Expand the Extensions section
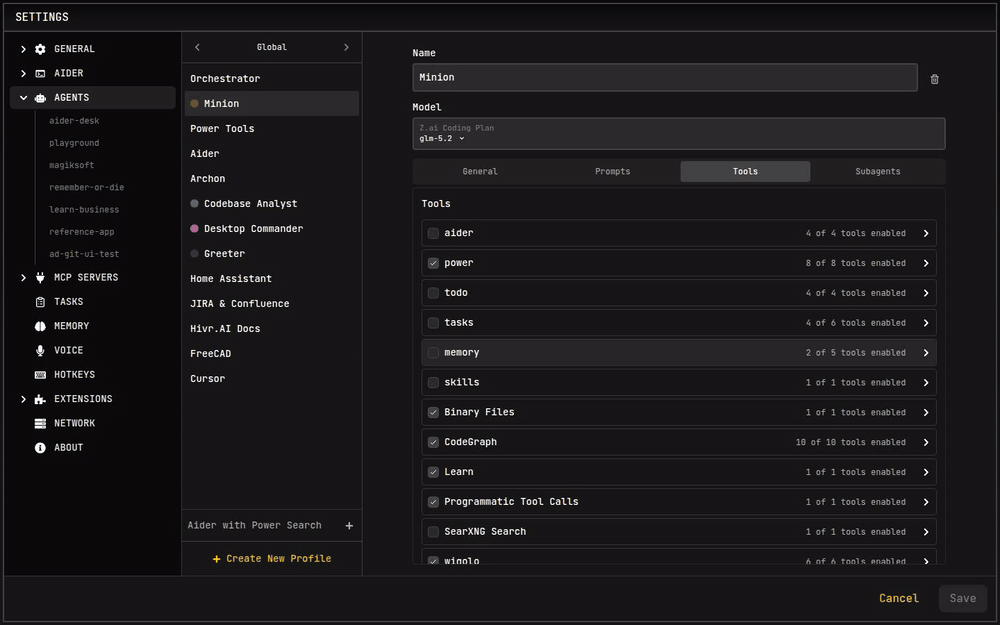1000x625 pixels. tap(23, 399)
